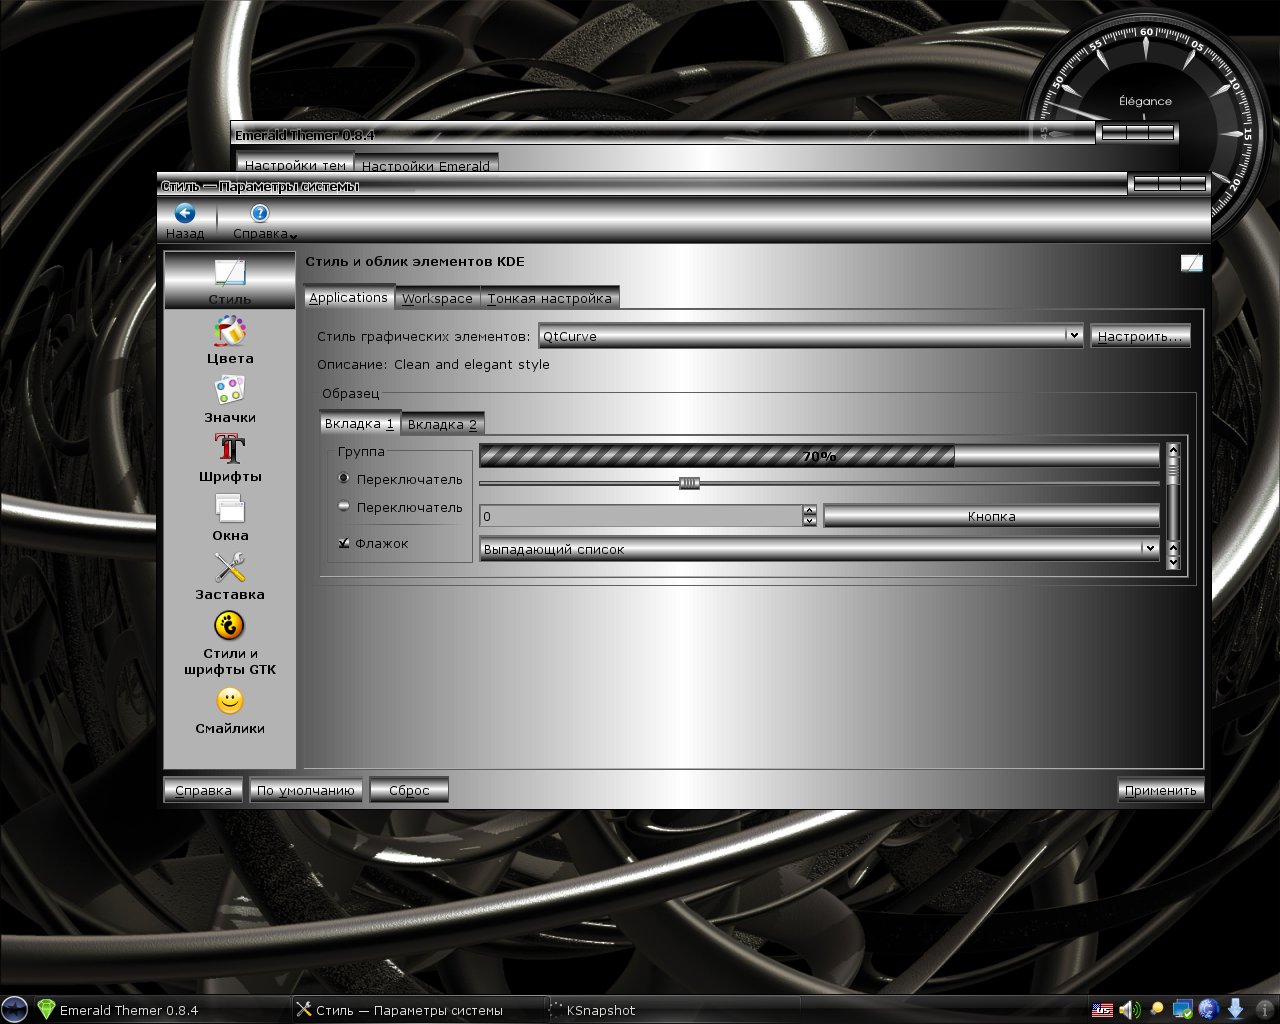Select the first Переключатель radio button

[344, 479]
